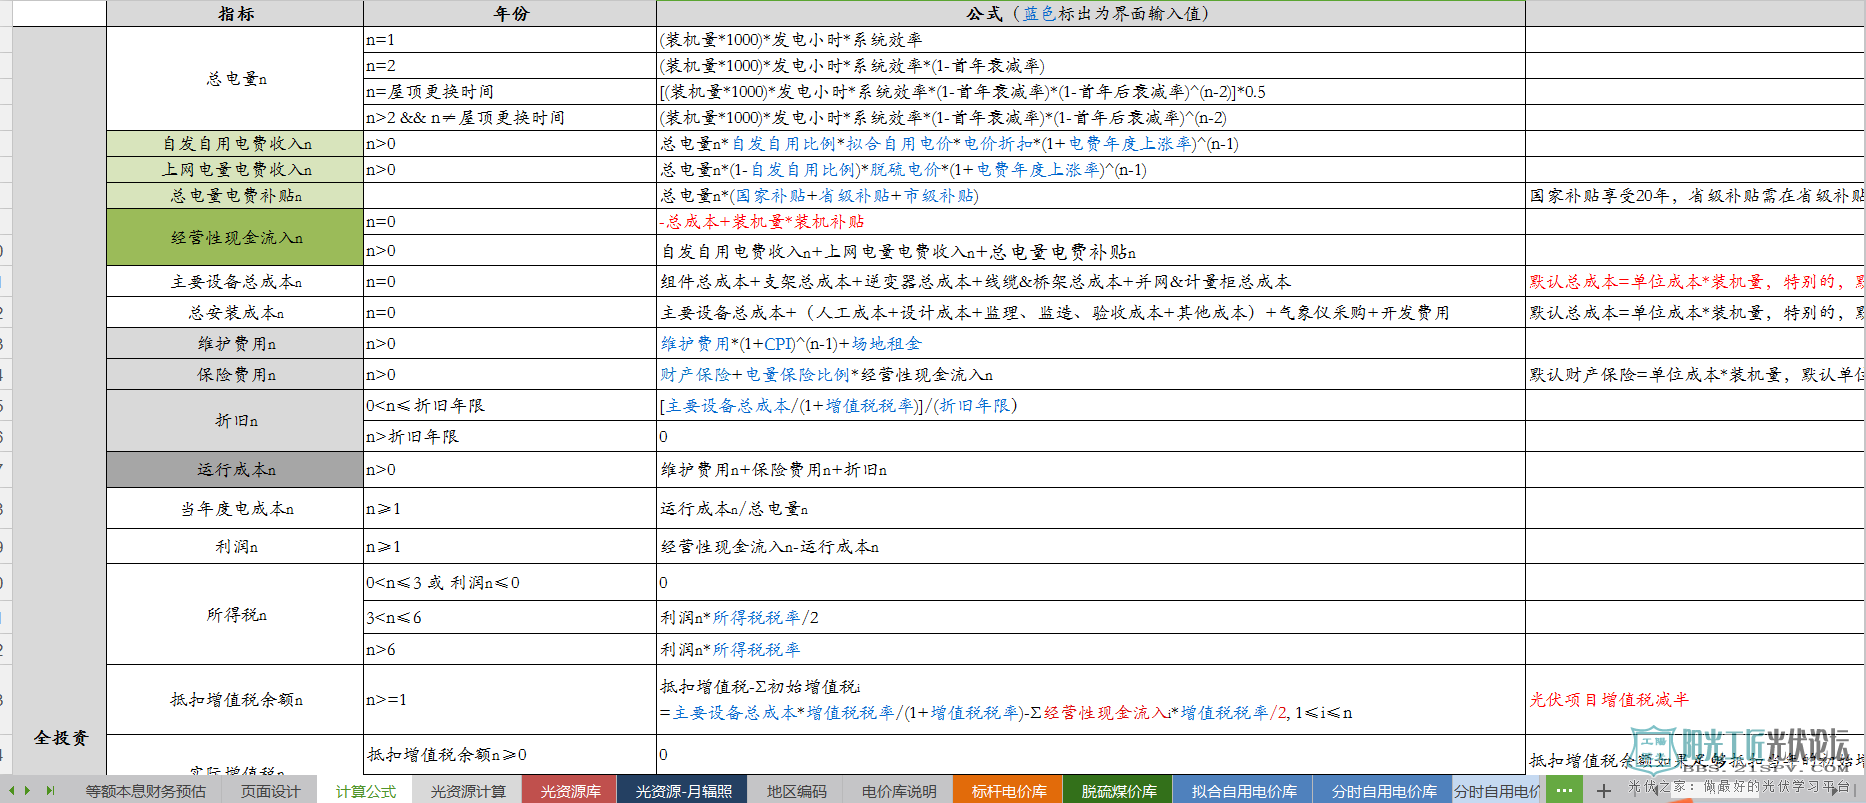1866x803 pixels.
Task: Select the 经营性现金流入n green cell
Action: 235,237
